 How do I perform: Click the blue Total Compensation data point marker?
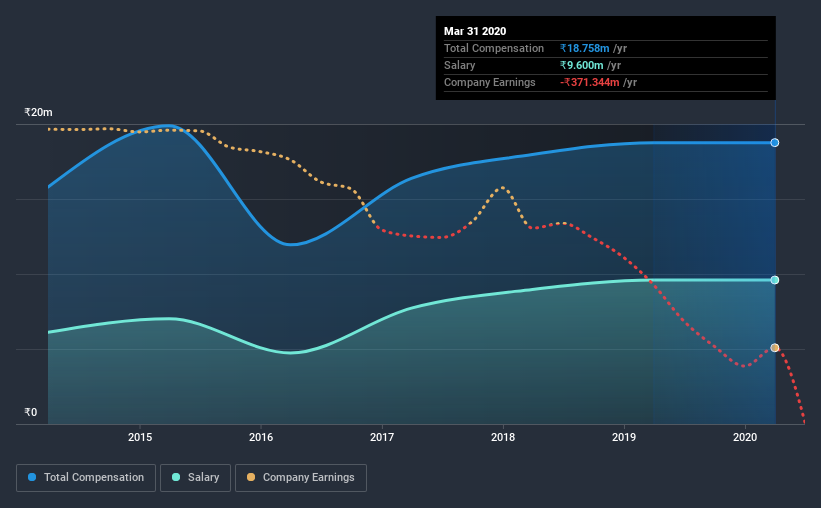[x=774, y=143]
